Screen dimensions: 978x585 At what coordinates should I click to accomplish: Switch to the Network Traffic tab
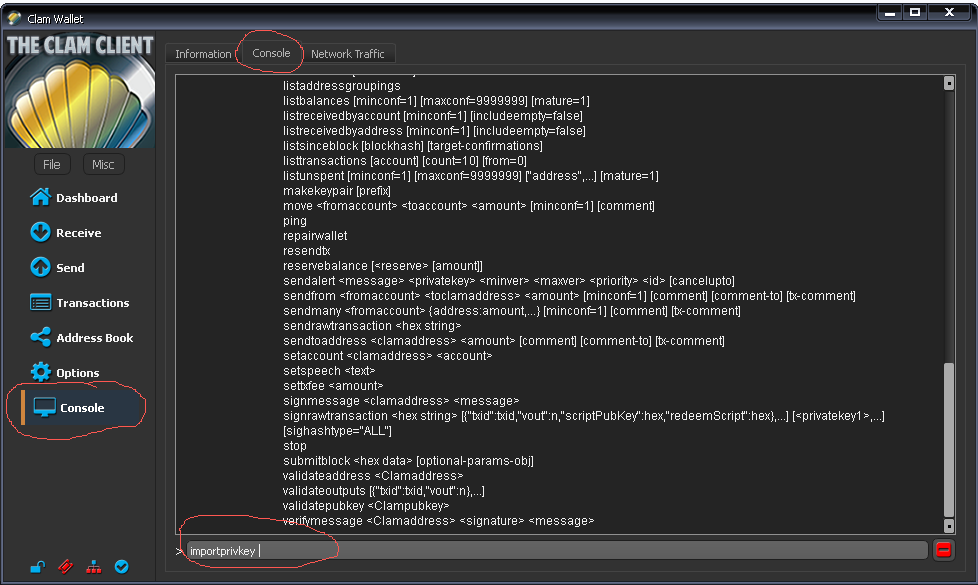347,54
